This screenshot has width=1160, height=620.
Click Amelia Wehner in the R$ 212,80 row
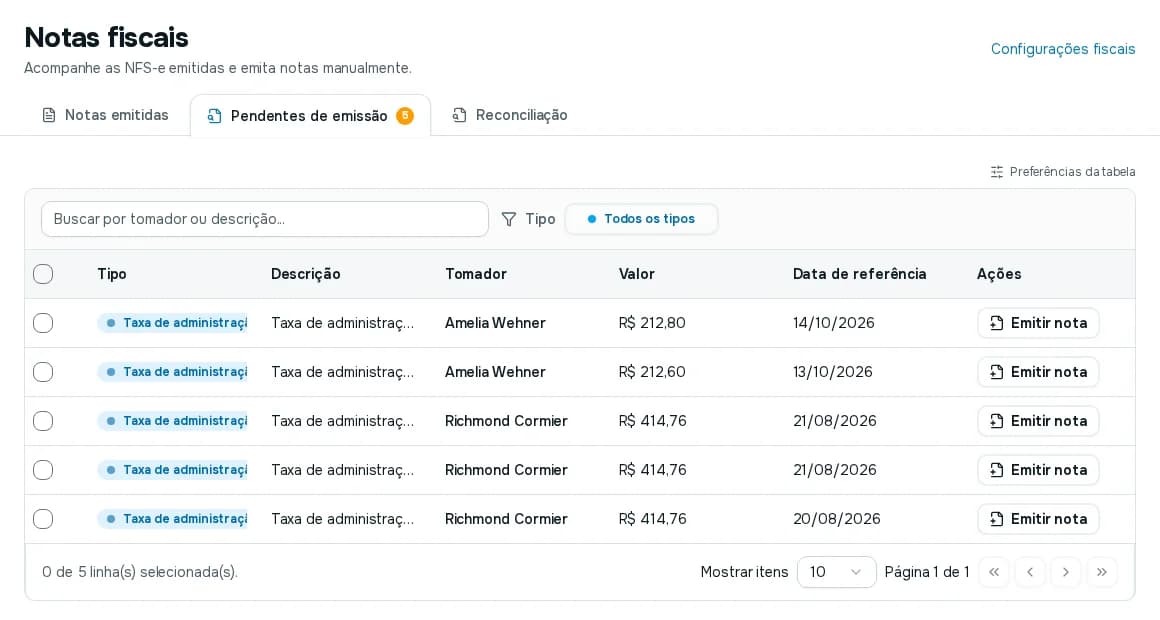[x=495, y=323]
